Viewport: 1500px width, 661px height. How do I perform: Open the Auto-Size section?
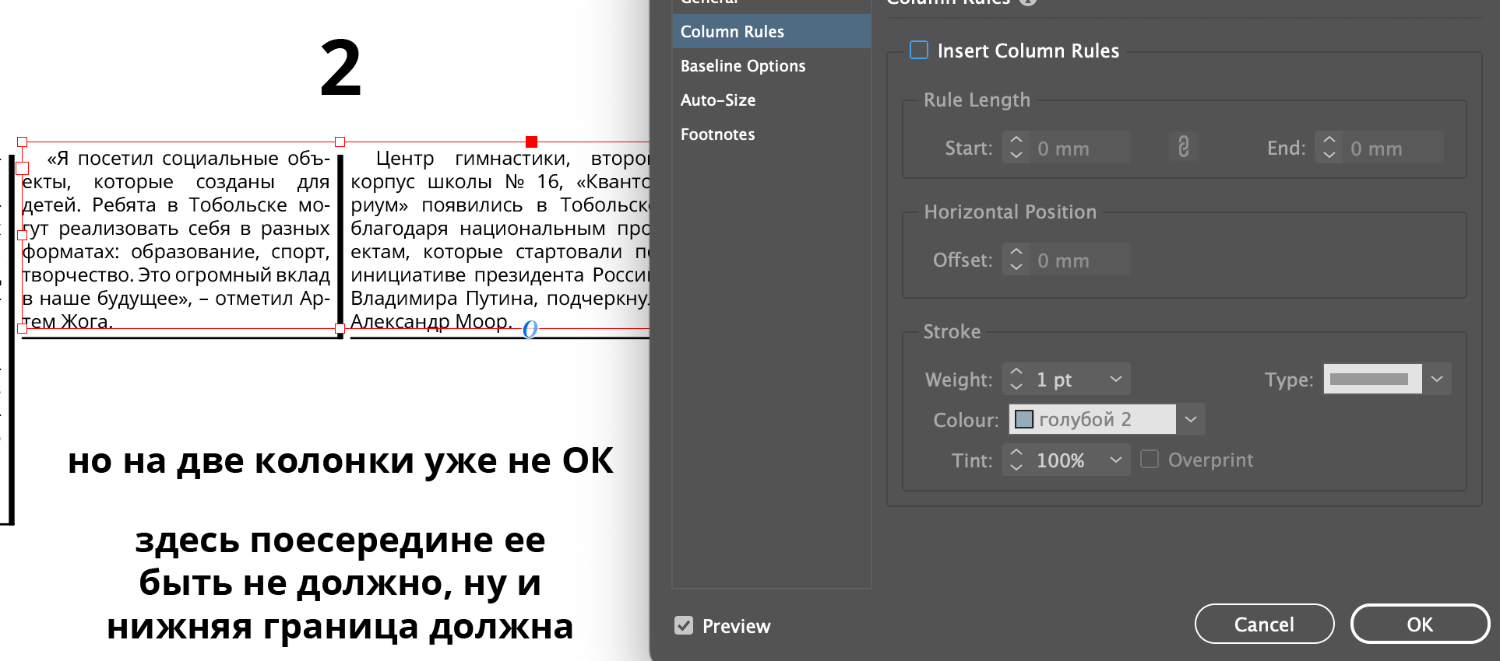point(718,100)
